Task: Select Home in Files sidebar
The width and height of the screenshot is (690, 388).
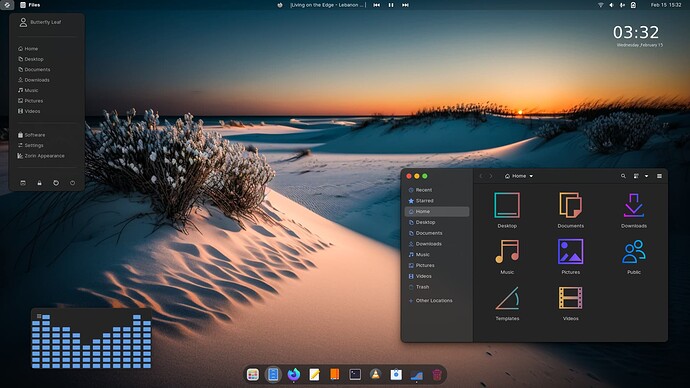Action: pos(437,212)
